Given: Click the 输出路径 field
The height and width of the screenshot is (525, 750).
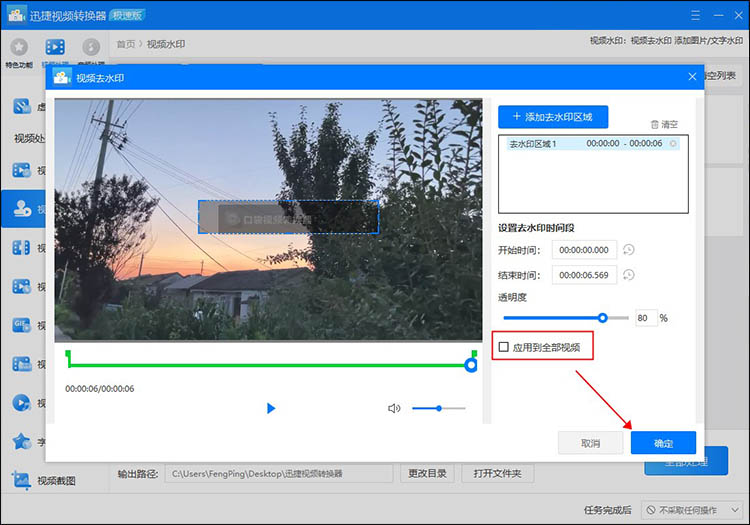Looking at the screenshot, I should 279,473.
